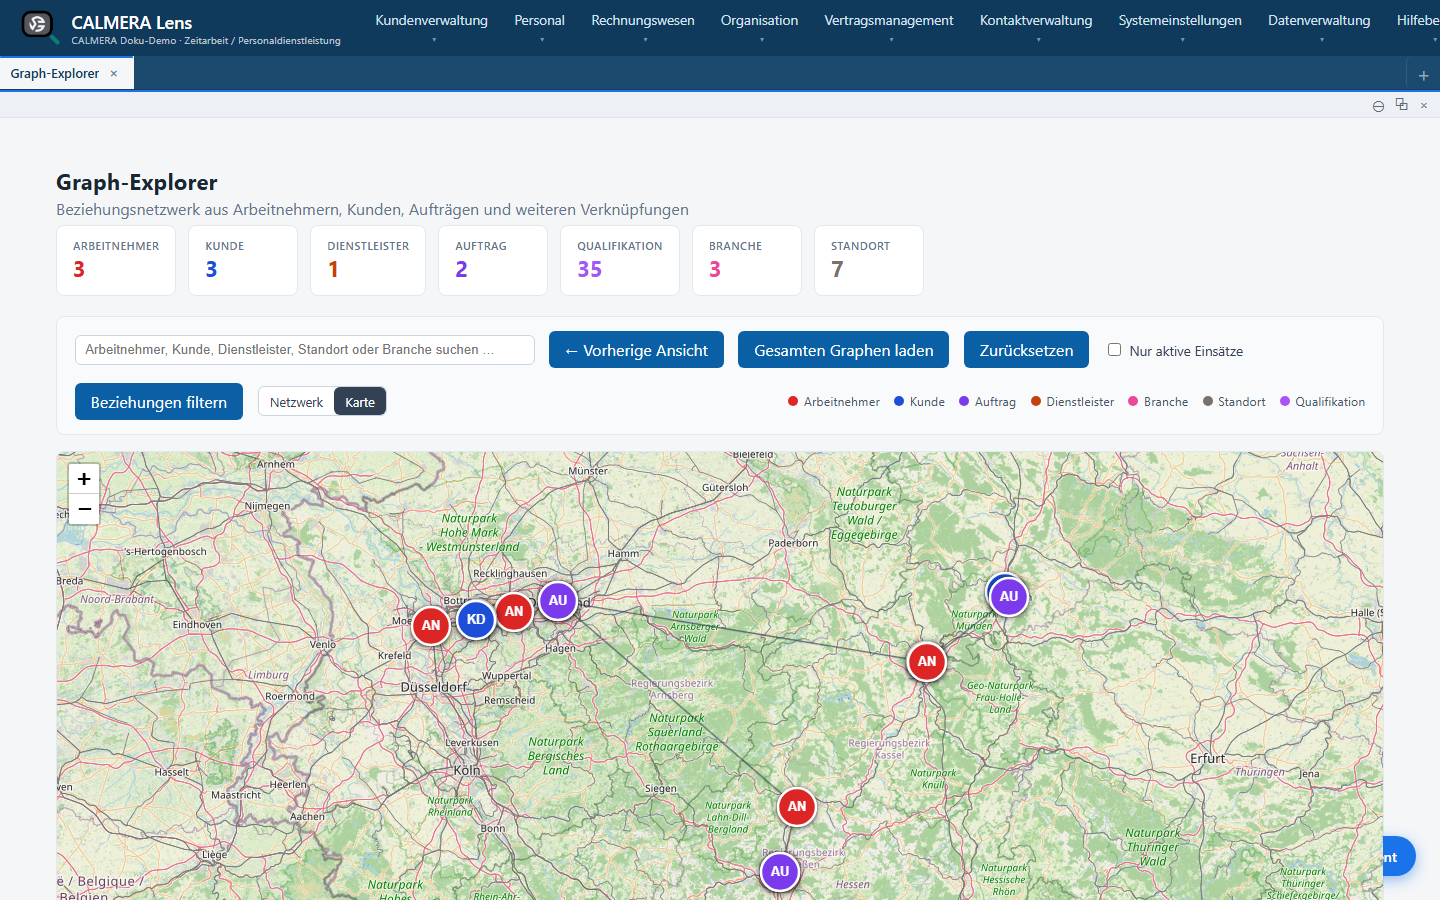Add a new tab with plus icon
The height and width of the screenshot is (900, 1440).
[x=1423, y=75]
